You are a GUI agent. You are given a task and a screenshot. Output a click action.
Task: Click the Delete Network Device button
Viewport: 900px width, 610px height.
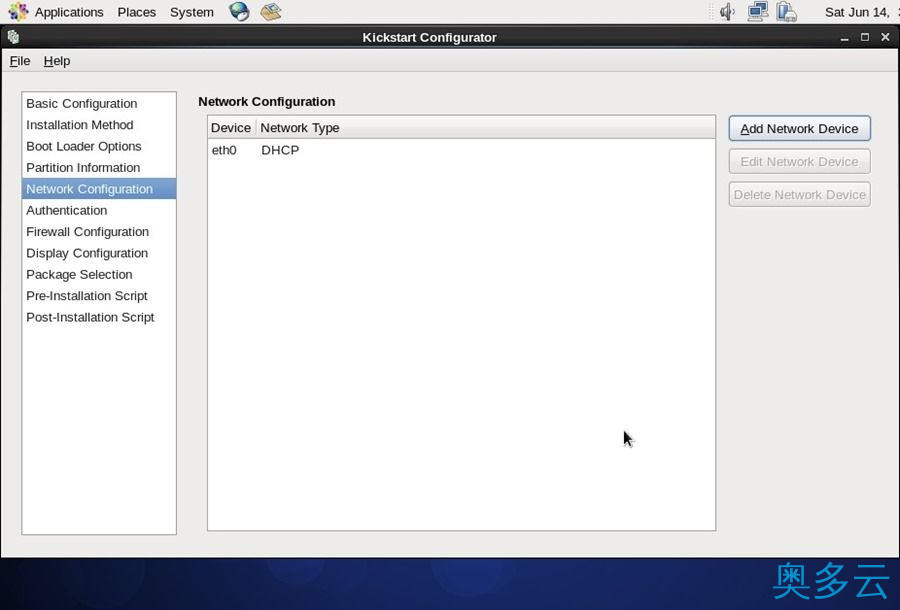[x=800, y=195]
